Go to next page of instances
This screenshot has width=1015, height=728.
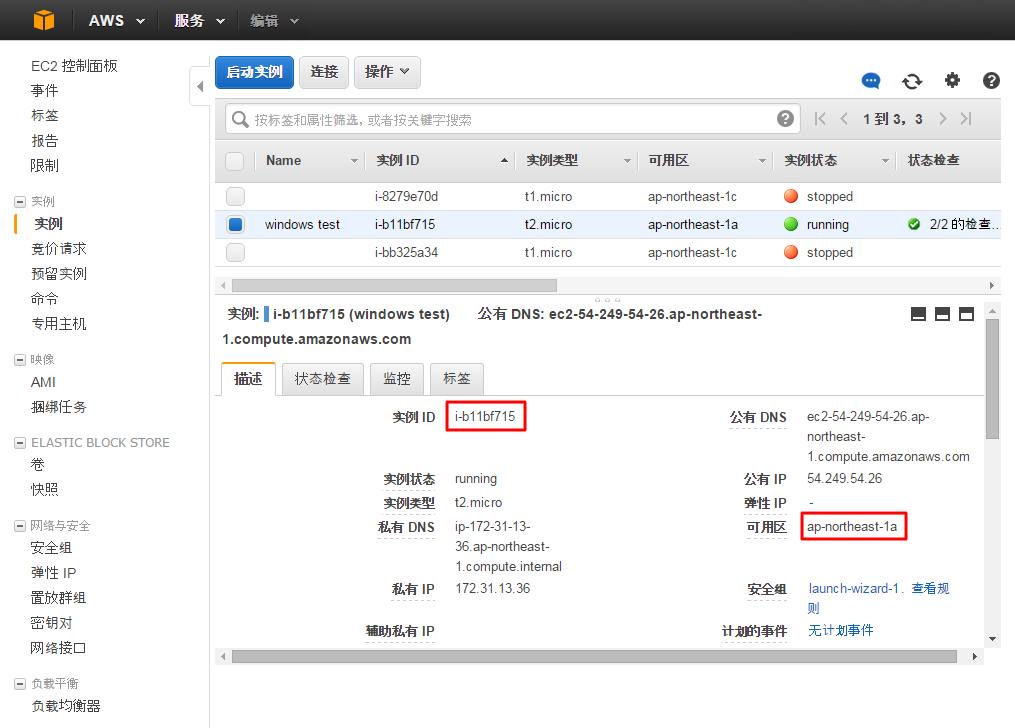tap(942, 119)
